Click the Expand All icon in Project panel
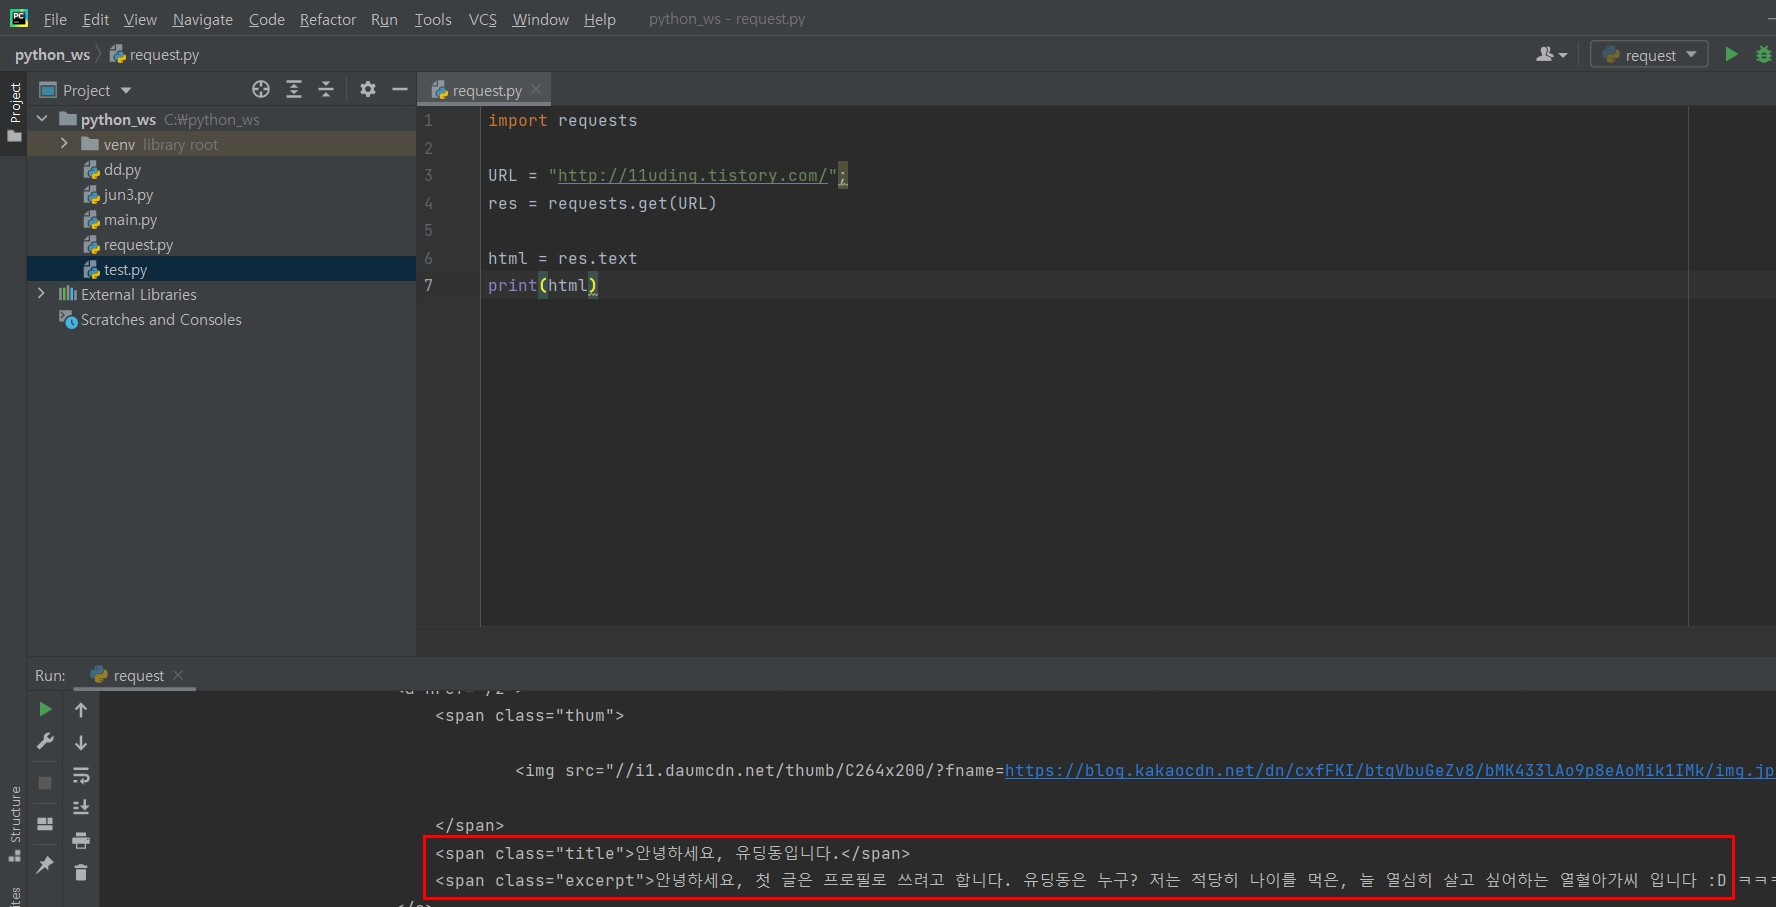1776x907 pixels. pos(294,89)
